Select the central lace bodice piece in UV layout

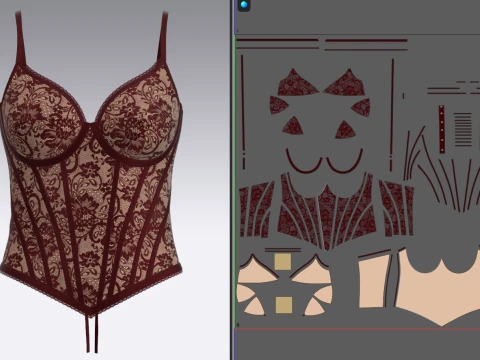[327, 212]
